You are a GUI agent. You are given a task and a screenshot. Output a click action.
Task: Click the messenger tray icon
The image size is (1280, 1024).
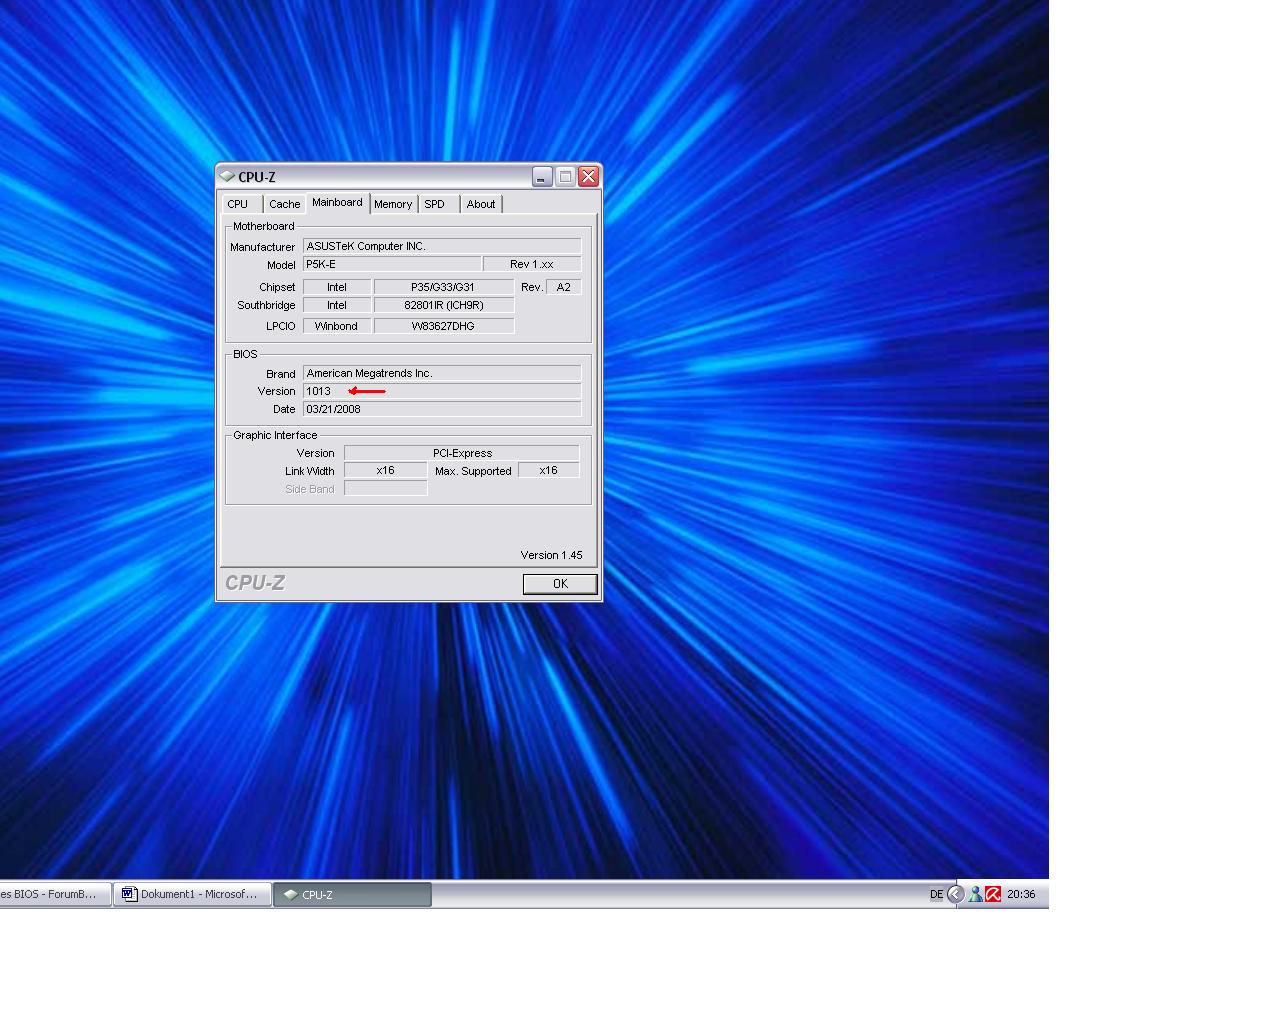(x=975, y=895)
